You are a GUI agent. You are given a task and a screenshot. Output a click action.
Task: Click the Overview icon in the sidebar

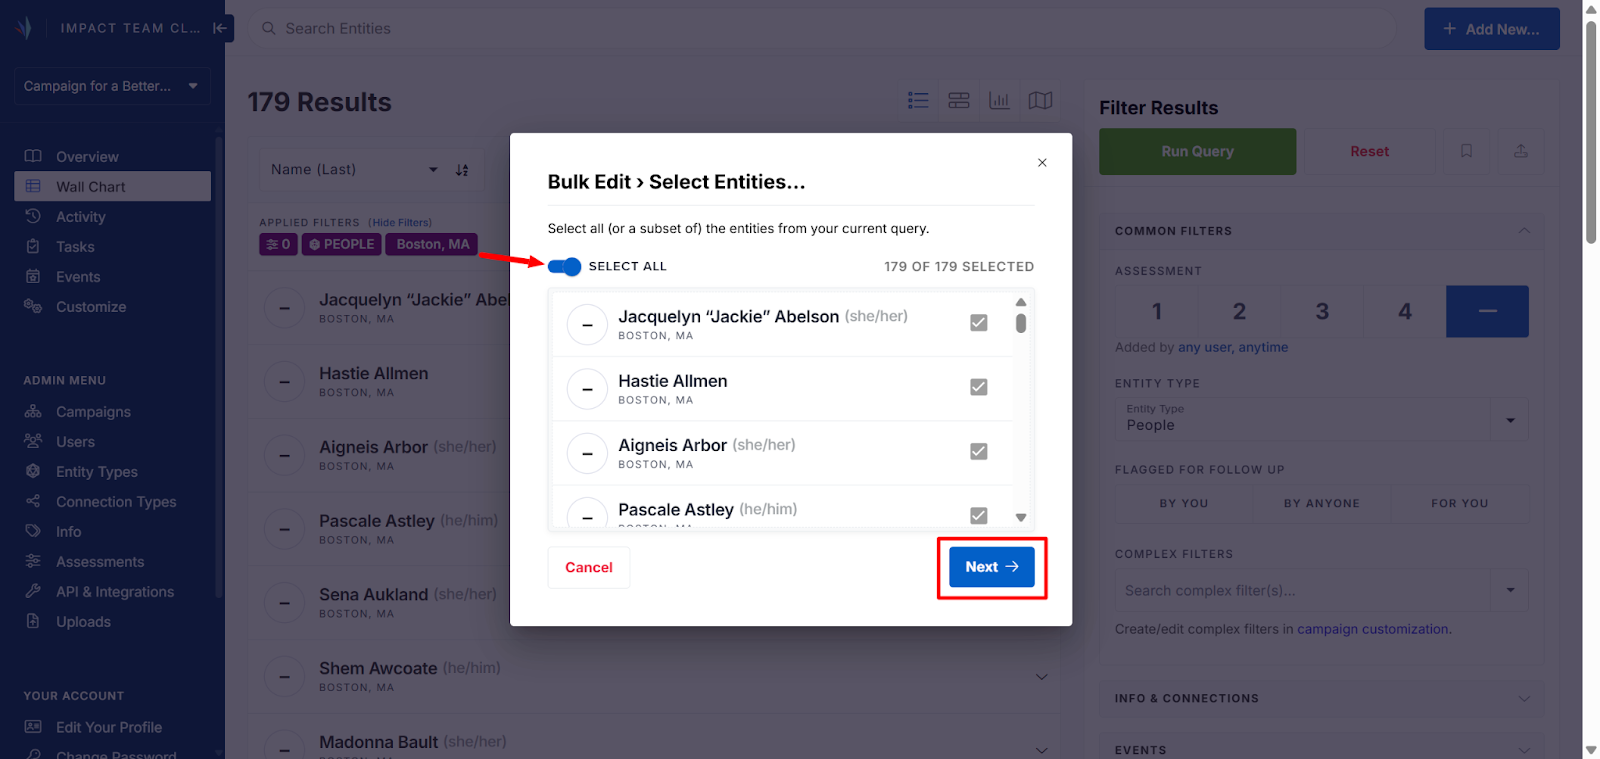pyautogui.click(x=33, y=156)
